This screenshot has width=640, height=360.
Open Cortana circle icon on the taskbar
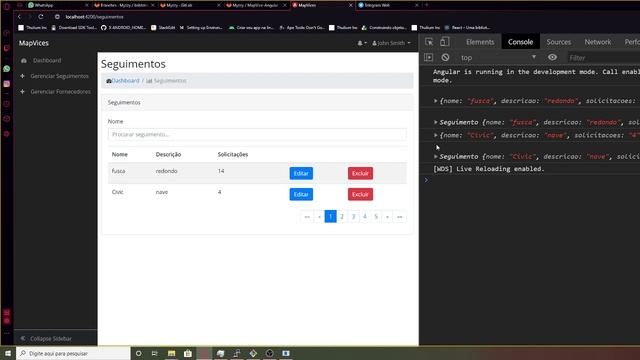[138, 353]
